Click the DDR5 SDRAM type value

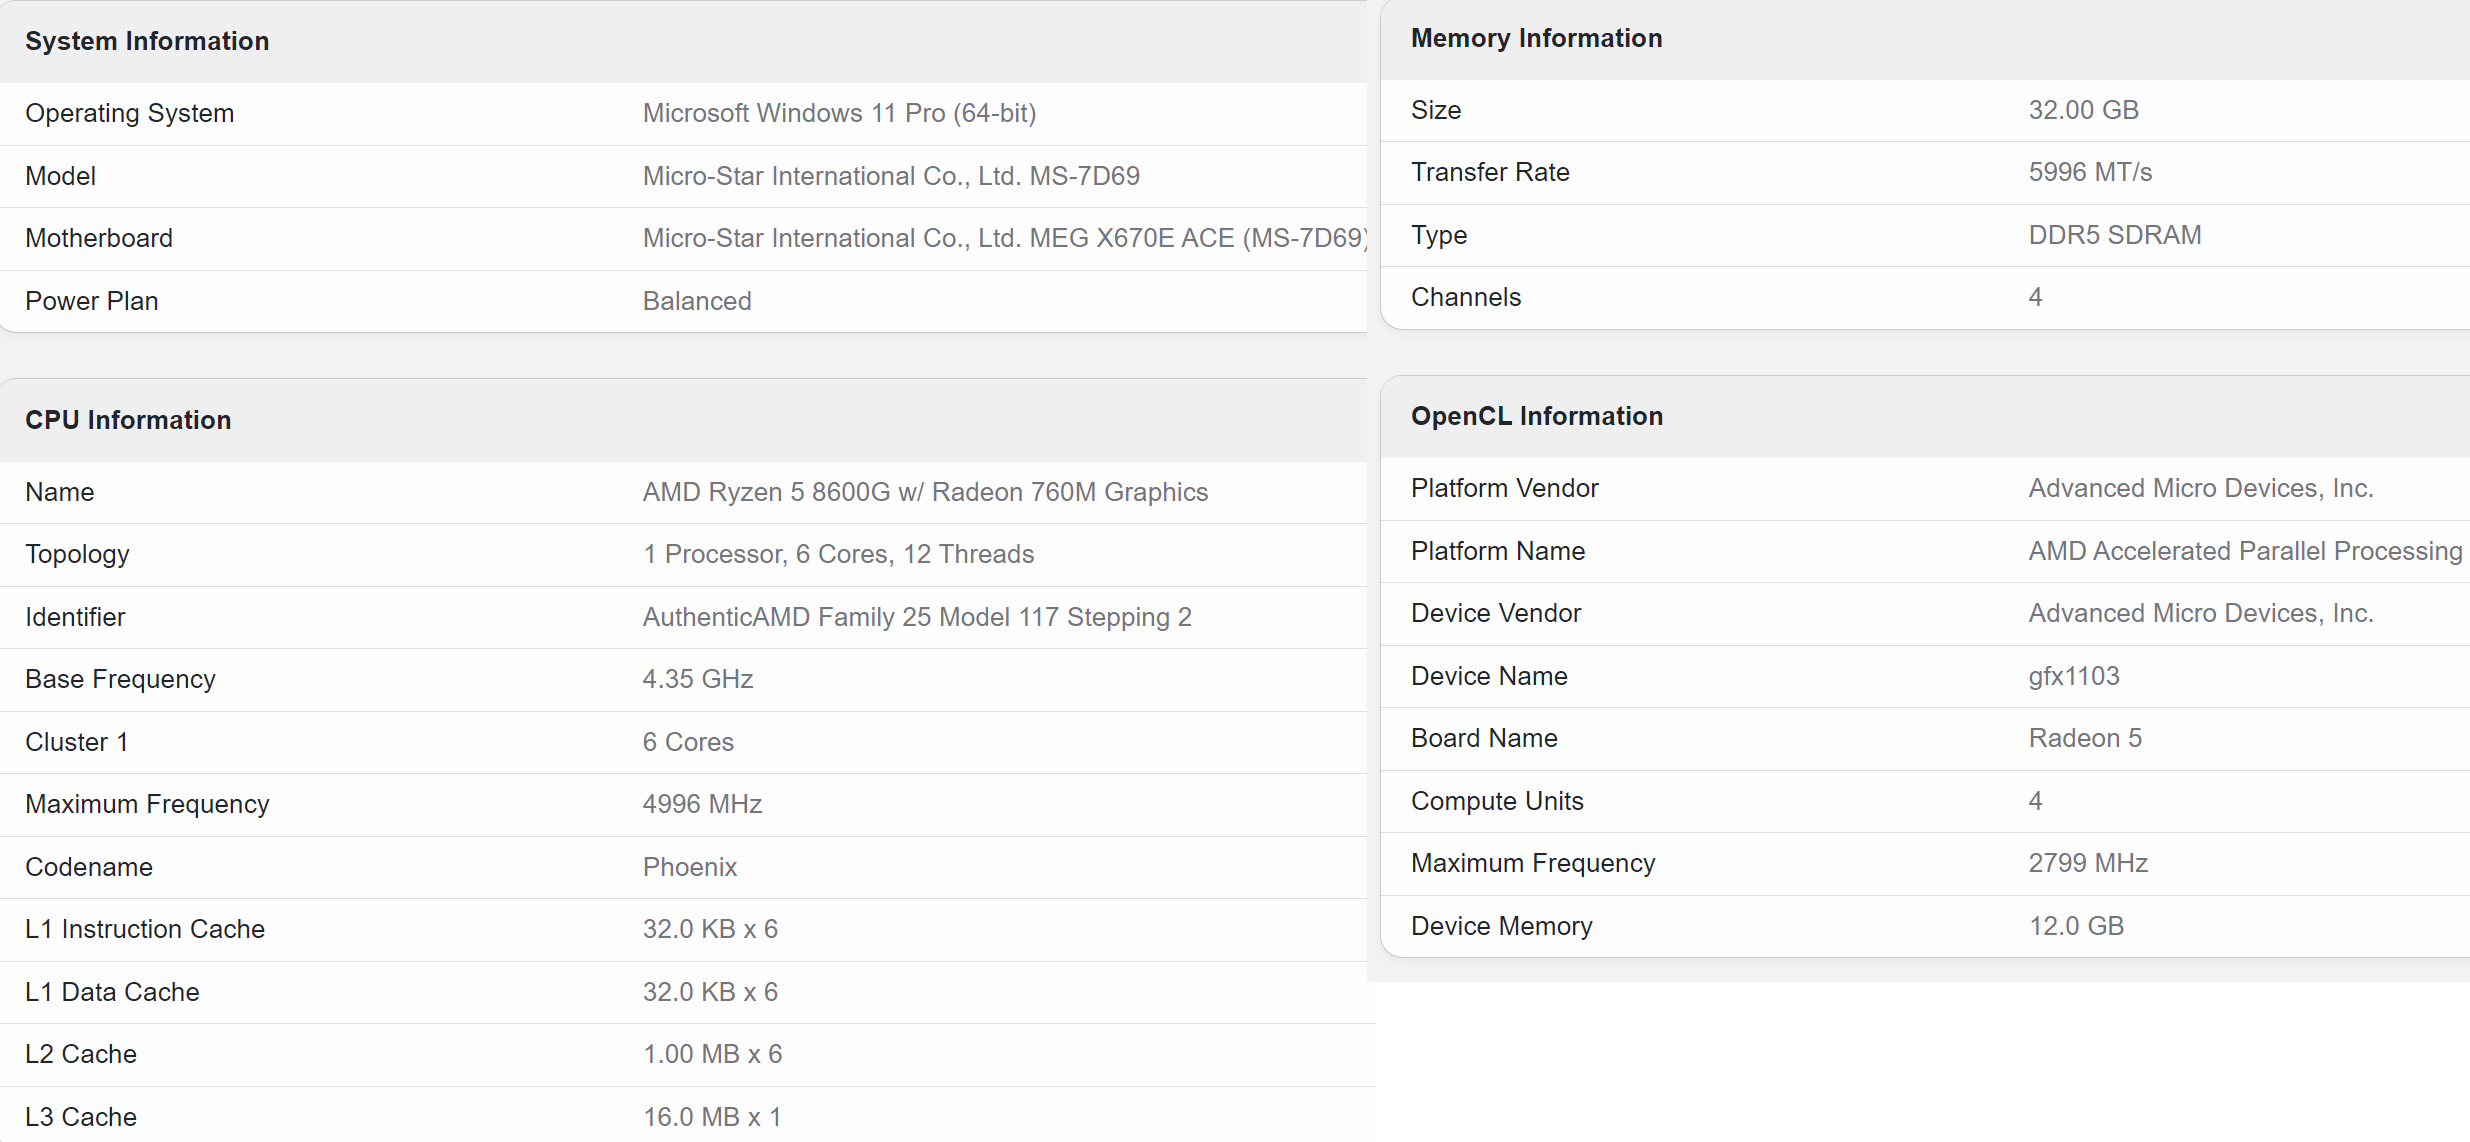2115,235
